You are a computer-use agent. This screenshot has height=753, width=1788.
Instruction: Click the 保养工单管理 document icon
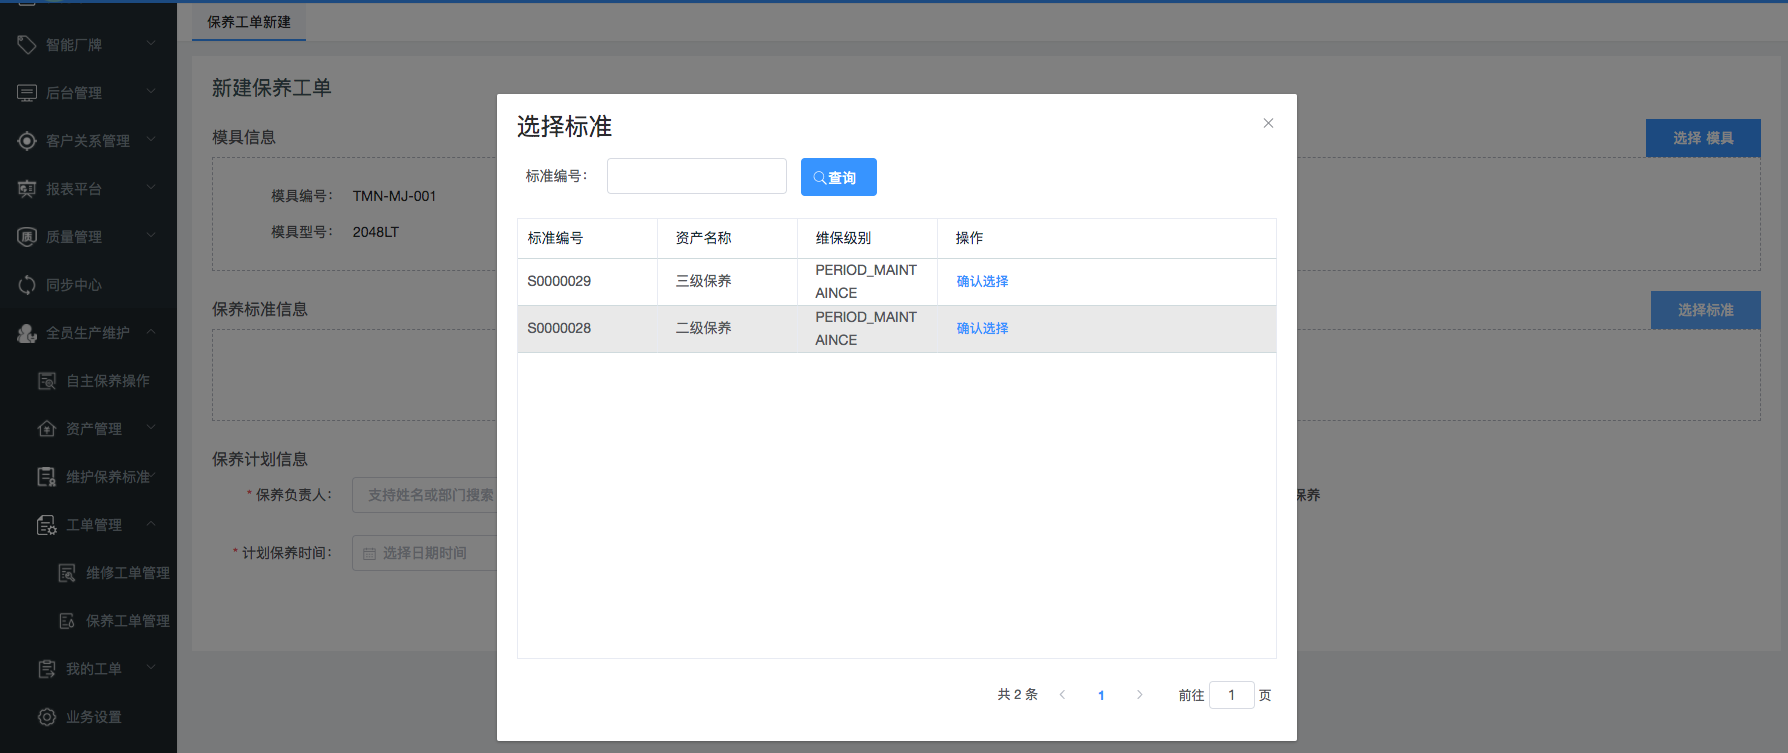(x=67, y=621)
